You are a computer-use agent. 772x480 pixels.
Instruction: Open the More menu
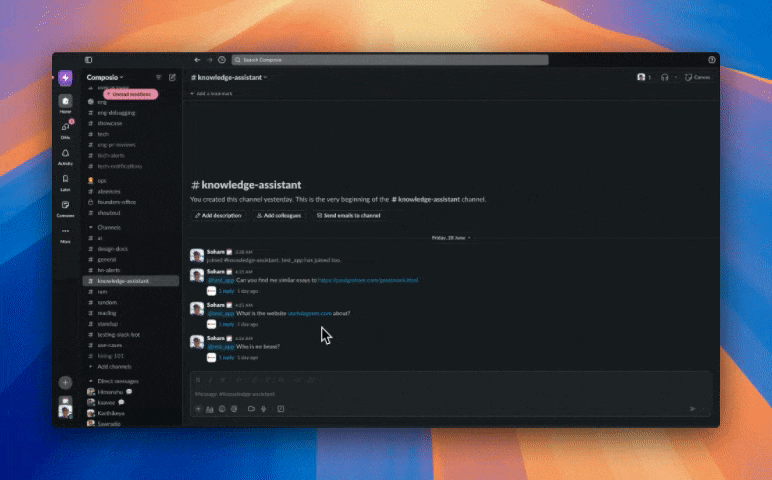pos(65,234)
